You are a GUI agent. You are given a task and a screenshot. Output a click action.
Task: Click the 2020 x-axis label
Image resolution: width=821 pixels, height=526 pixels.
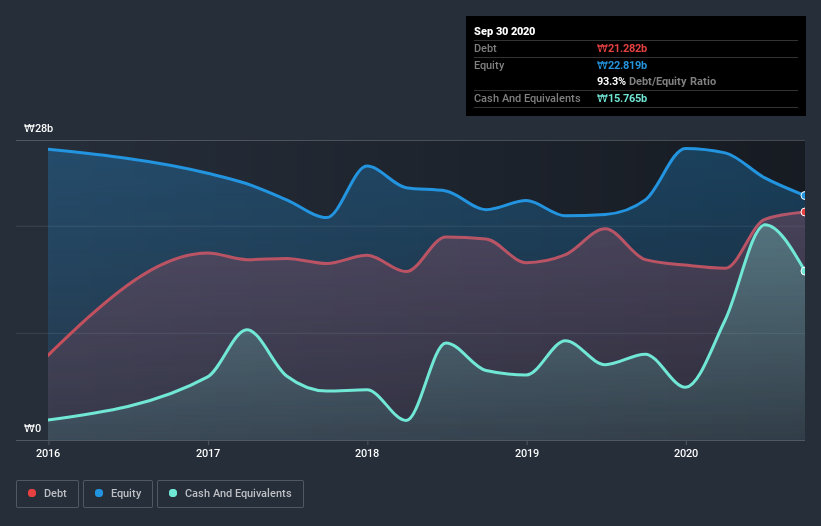click(686, 453)
